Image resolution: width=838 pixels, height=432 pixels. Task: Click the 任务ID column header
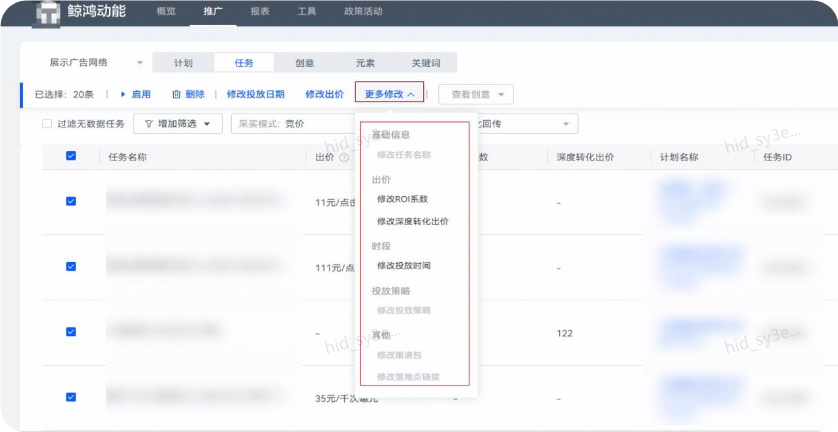coord(777,157)
